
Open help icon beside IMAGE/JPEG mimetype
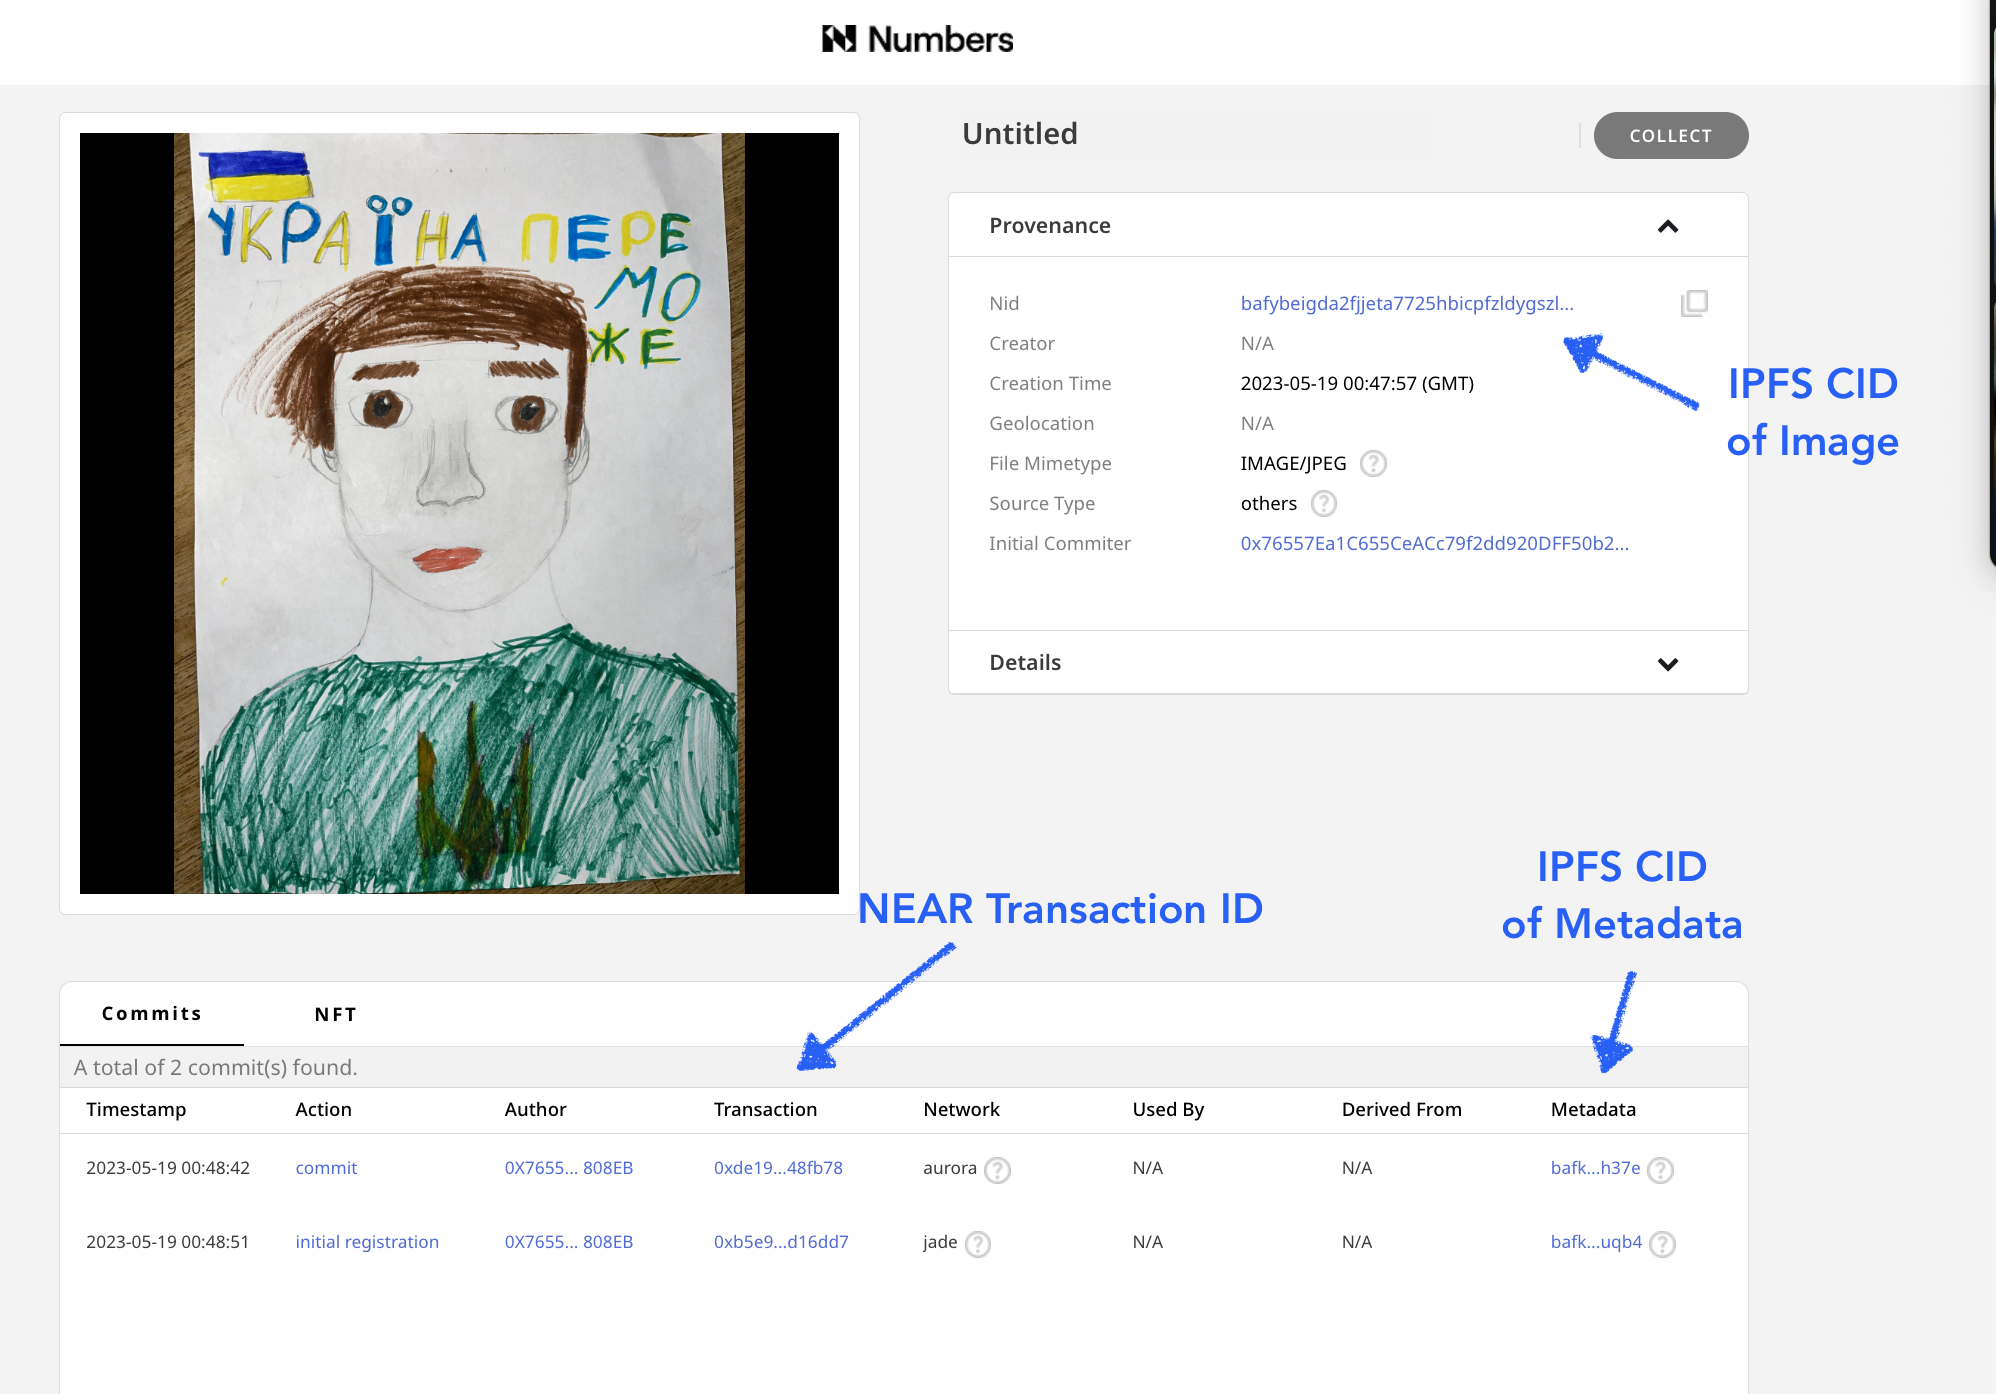click(x=1373, y=464)
